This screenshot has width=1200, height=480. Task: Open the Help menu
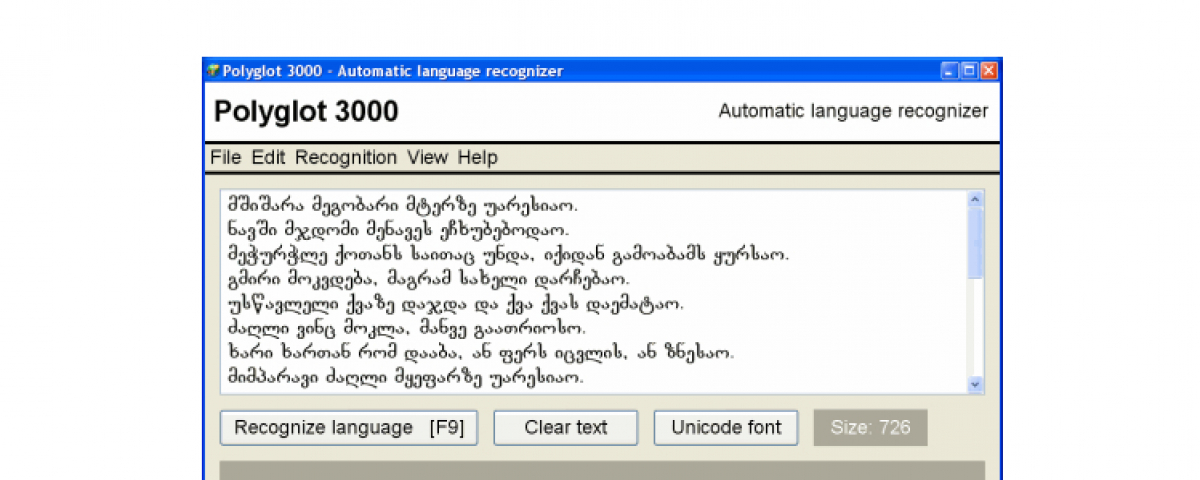coord(477,158)
